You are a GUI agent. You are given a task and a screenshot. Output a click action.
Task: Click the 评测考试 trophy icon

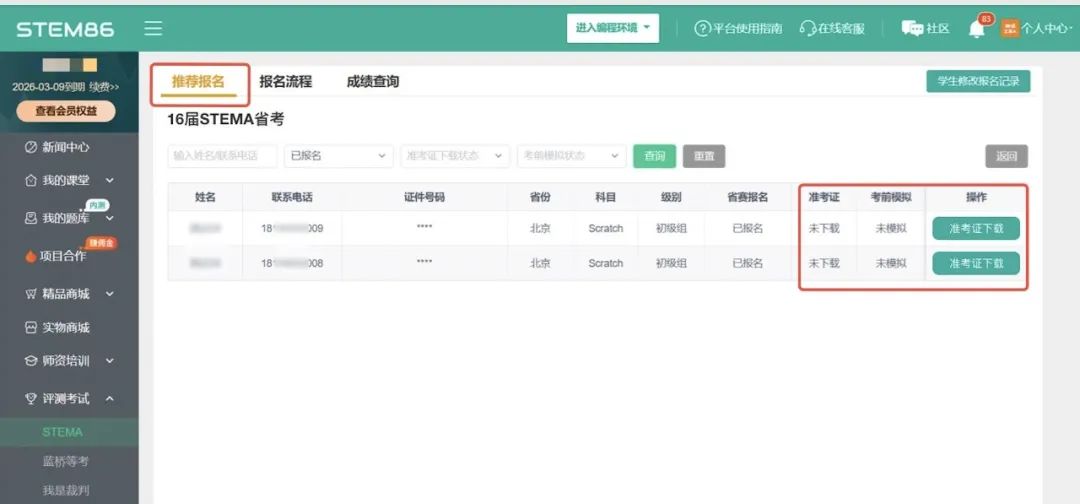[x=30, y=399]
